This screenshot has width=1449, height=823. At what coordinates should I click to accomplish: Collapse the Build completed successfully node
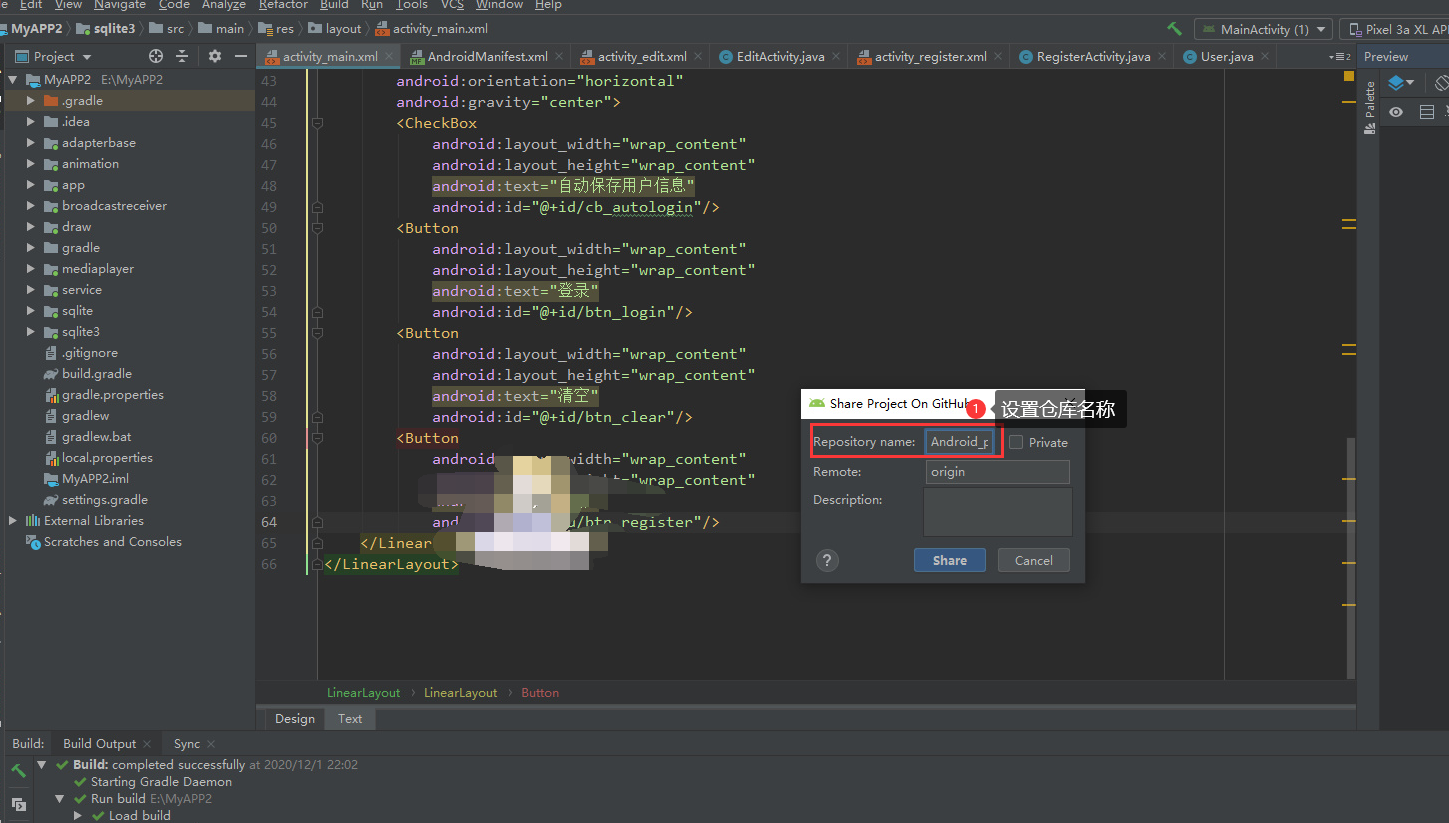[42, 764]
